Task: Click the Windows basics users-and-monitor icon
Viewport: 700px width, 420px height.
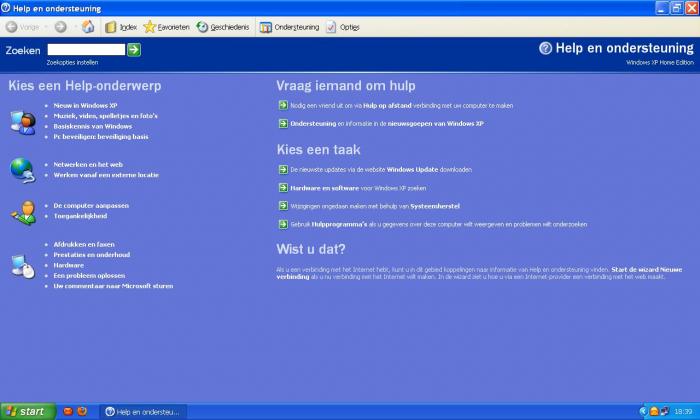Action: (x=23, y=122)
